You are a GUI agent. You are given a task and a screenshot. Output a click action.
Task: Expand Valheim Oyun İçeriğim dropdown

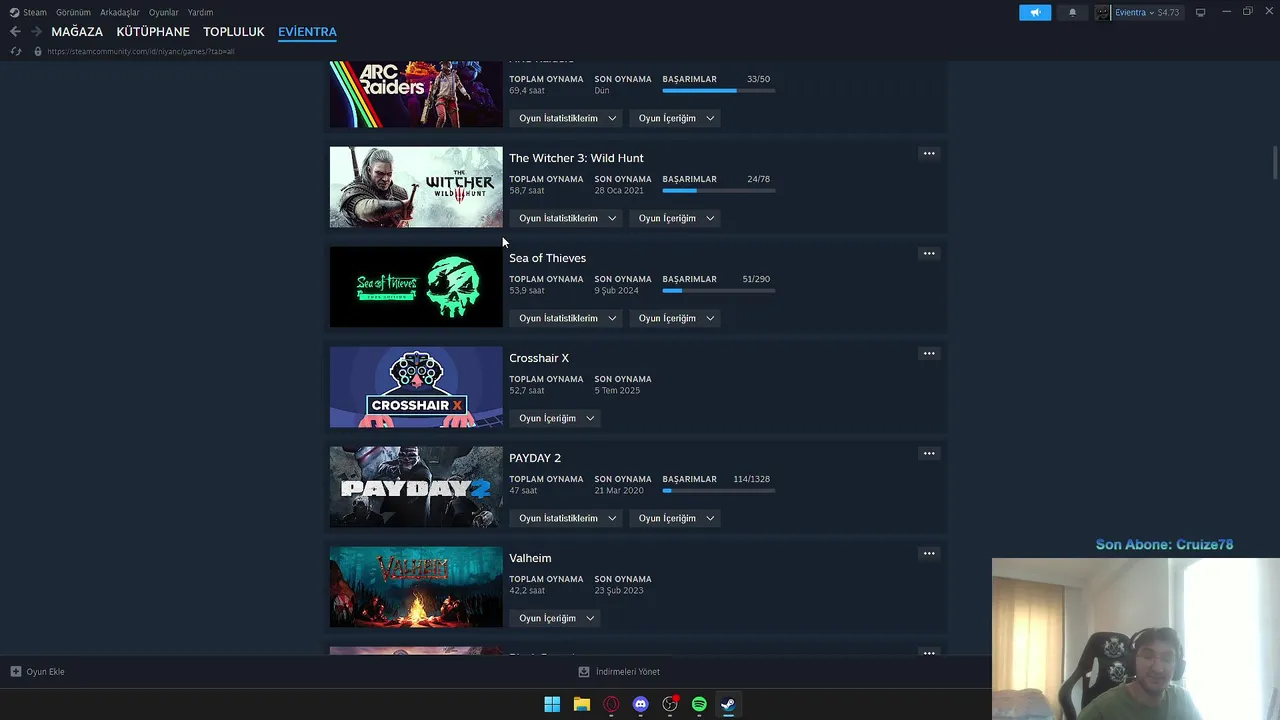(x=556, y=618)
